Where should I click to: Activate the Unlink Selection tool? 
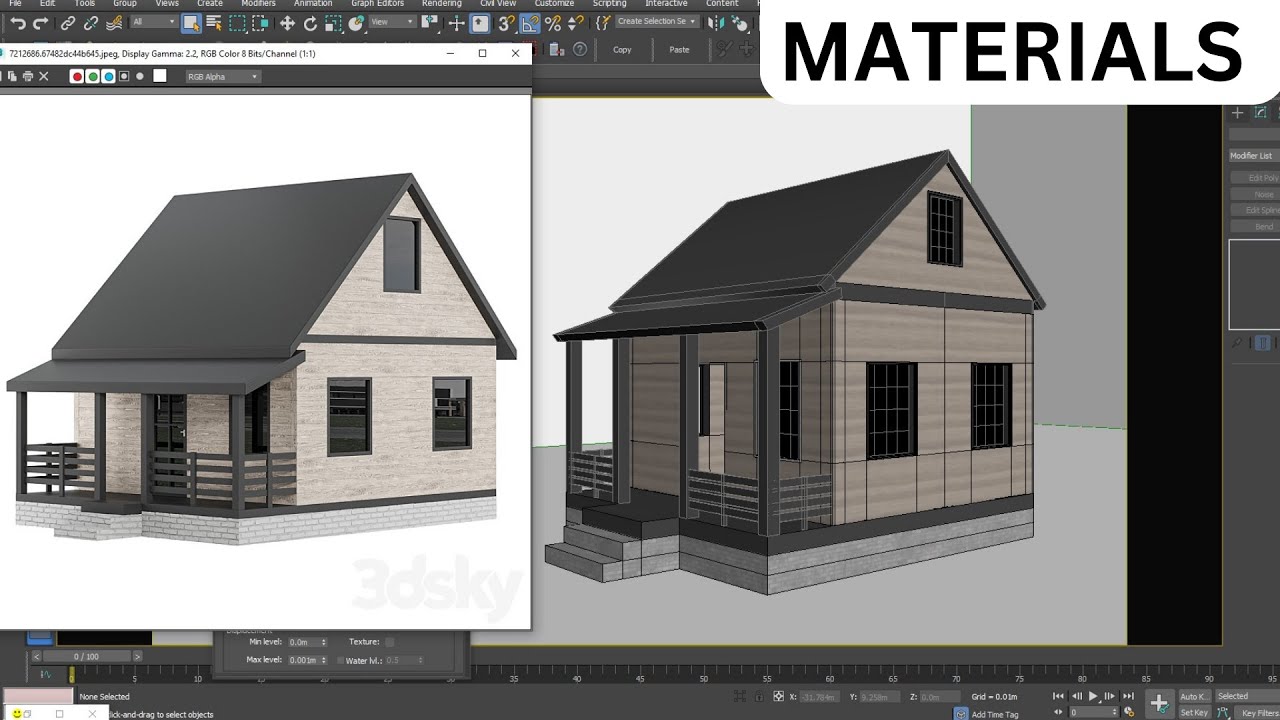pos(91,23)
